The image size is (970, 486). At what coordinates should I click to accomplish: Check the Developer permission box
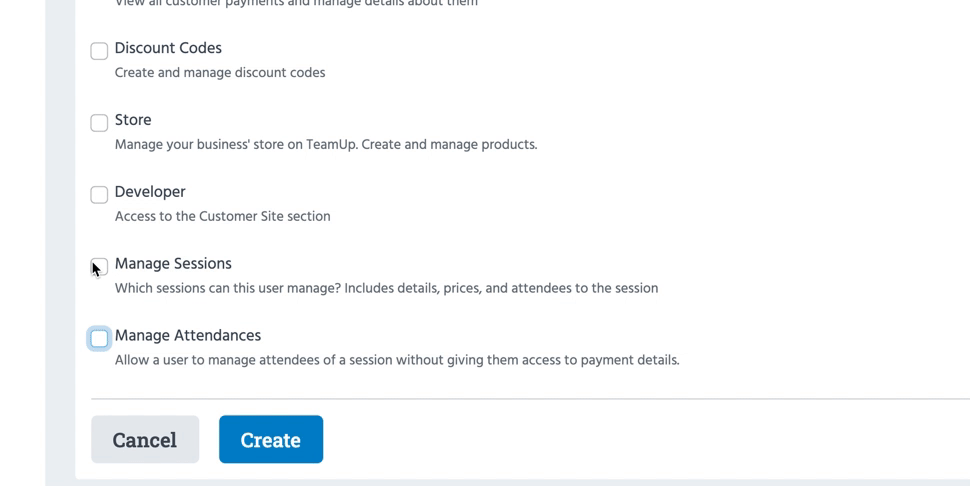[x=99, y=195]
